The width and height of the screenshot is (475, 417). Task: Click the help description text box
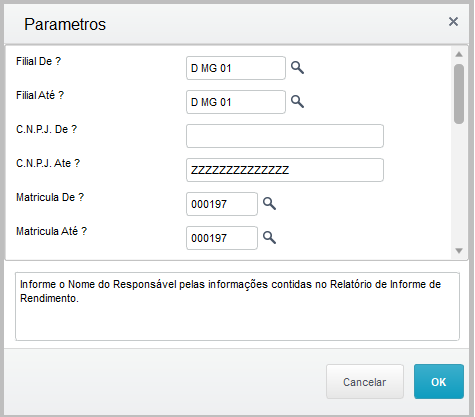tap(237, 307)
